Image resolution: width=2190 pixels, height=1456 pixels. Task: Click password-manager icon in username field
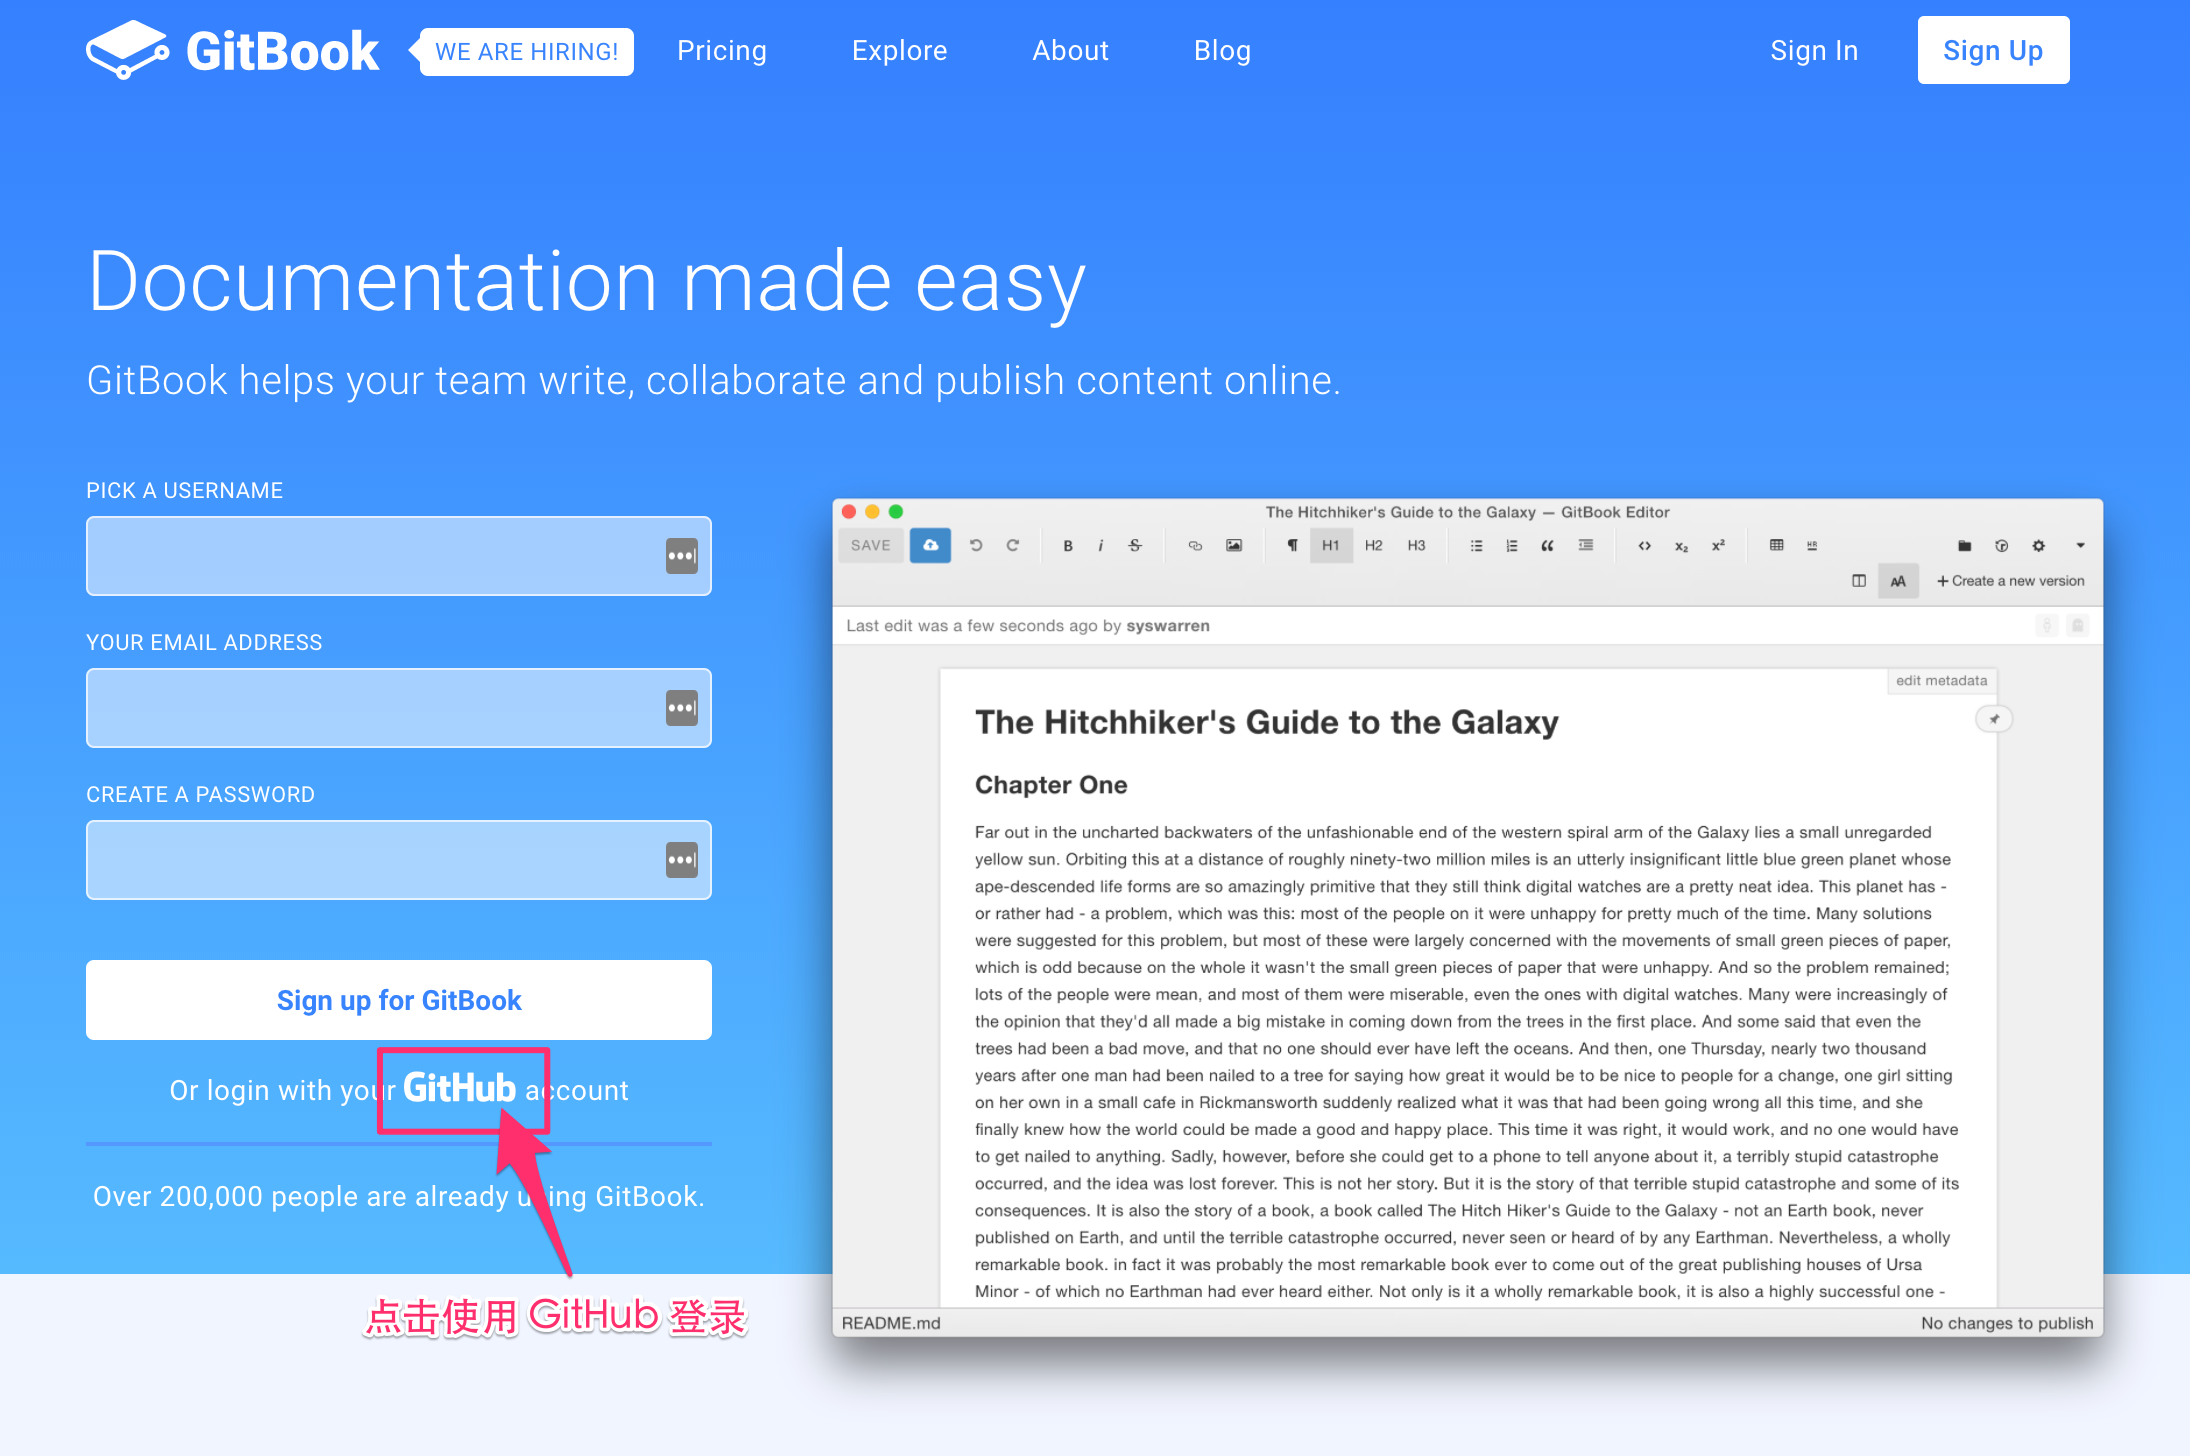coord(682,556)
